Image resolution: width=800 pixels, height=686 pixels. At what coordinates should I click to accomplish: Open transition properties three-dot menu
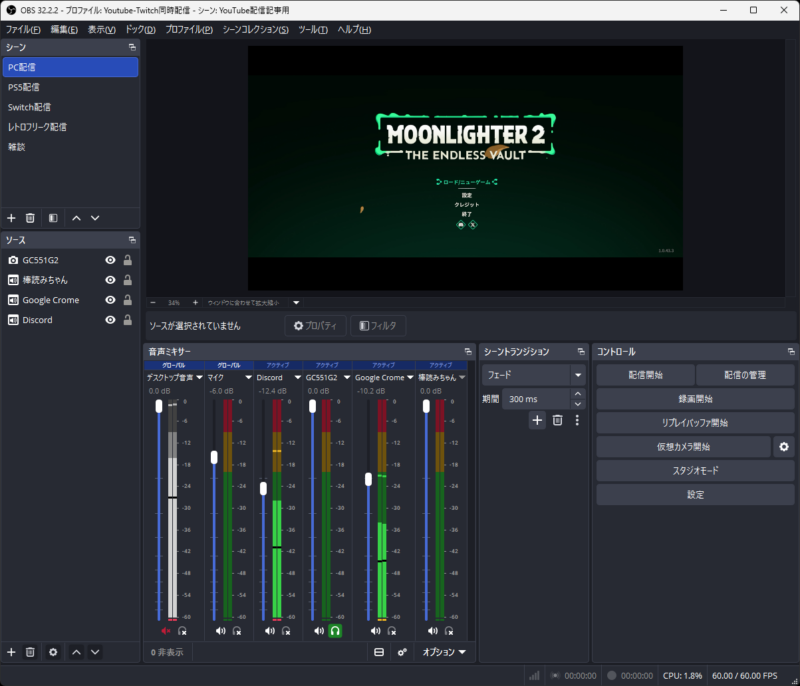577,420
